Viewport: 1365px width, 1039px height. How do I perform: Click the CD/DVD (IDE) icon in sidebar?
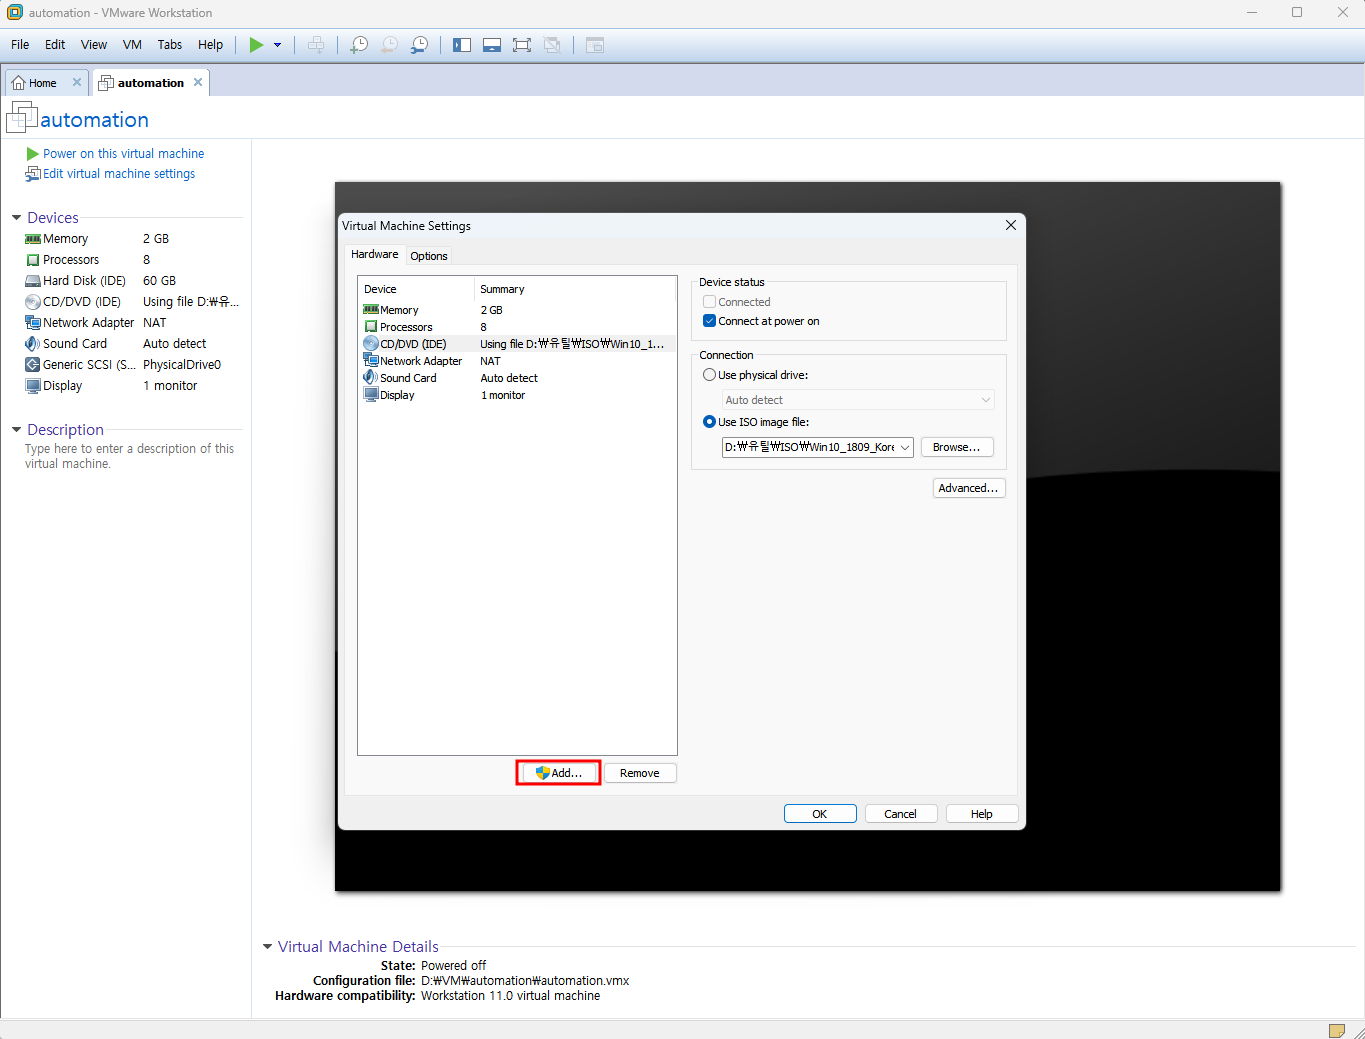(33, 302)
